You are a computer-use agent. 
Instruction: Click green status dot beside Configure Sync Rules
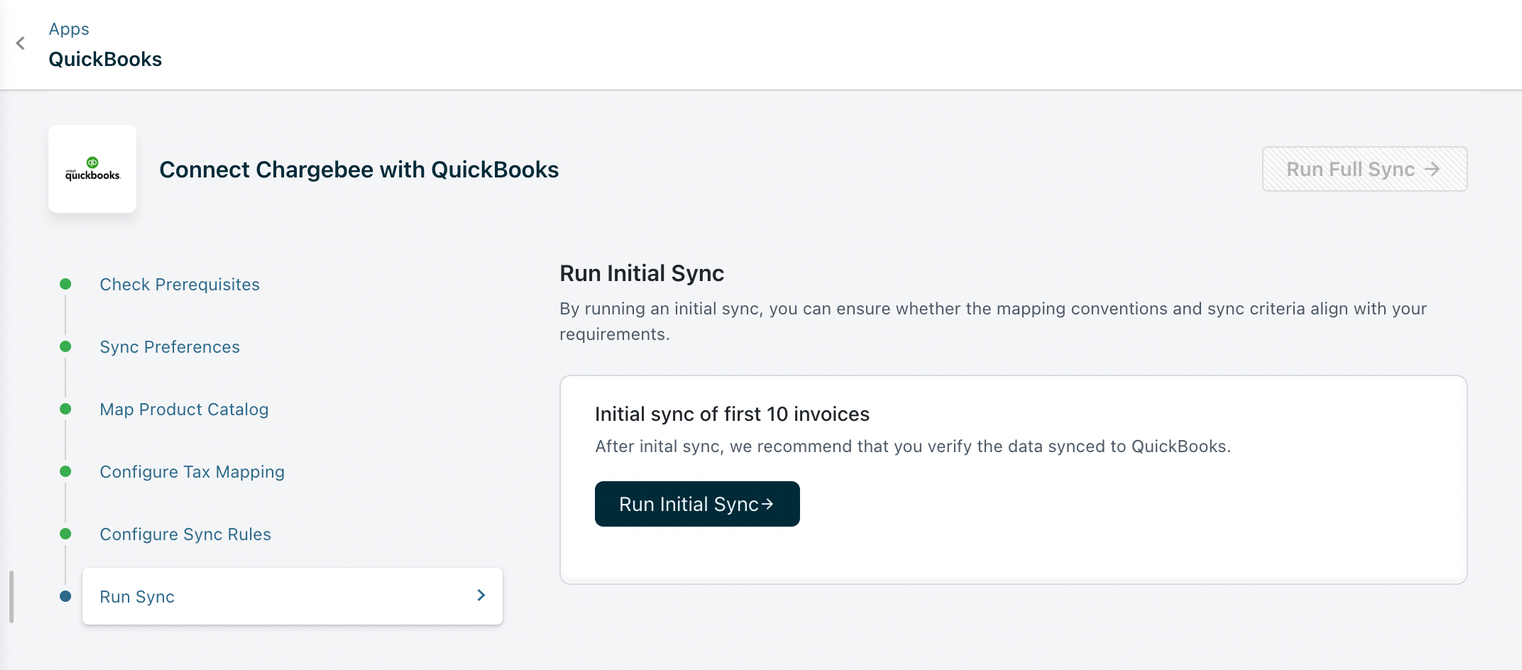pos(66,534)
